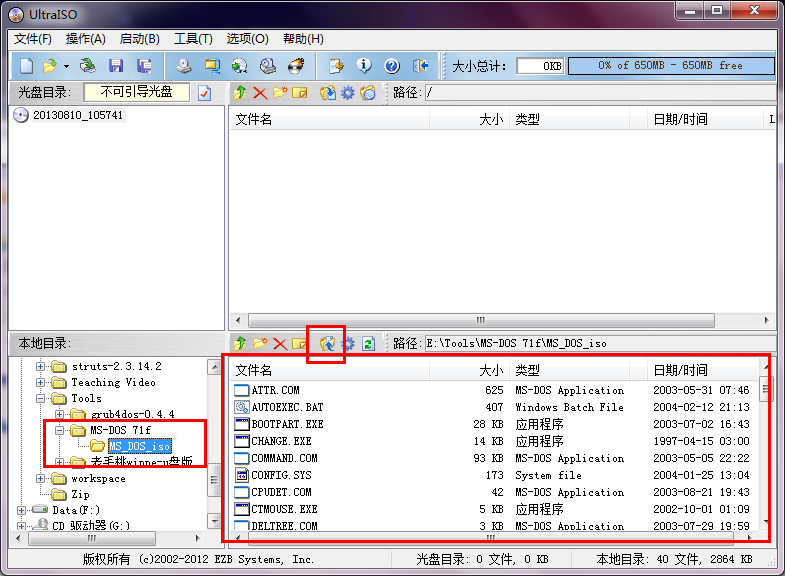Click the Open CD/DVD green arrow icon

point(88,66)
